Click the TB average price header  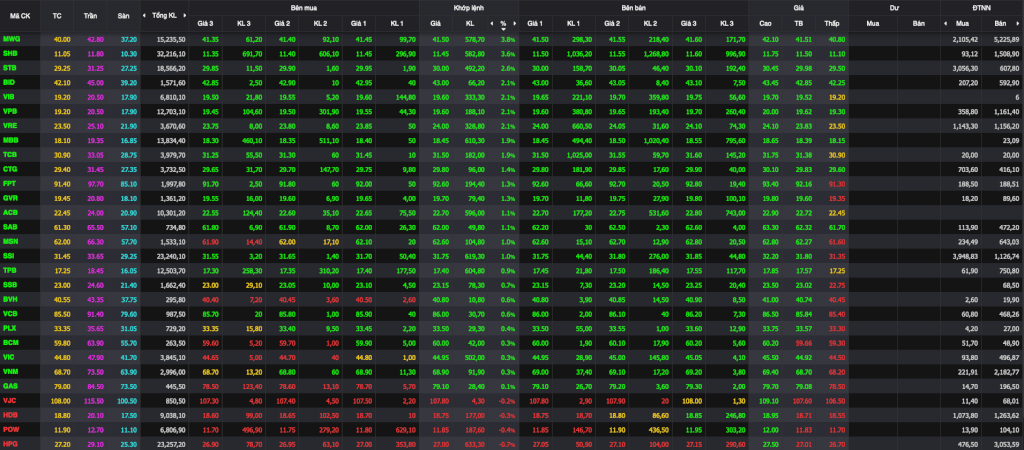[798, 24]
